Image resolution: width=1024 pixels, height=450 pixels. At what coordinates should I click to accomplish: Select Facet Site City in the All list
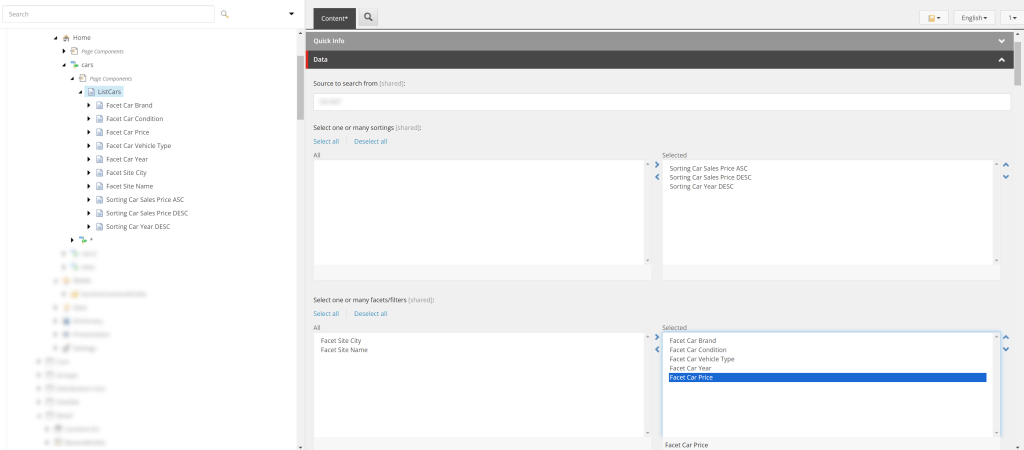pyautogui.click(x=341, y=341)
